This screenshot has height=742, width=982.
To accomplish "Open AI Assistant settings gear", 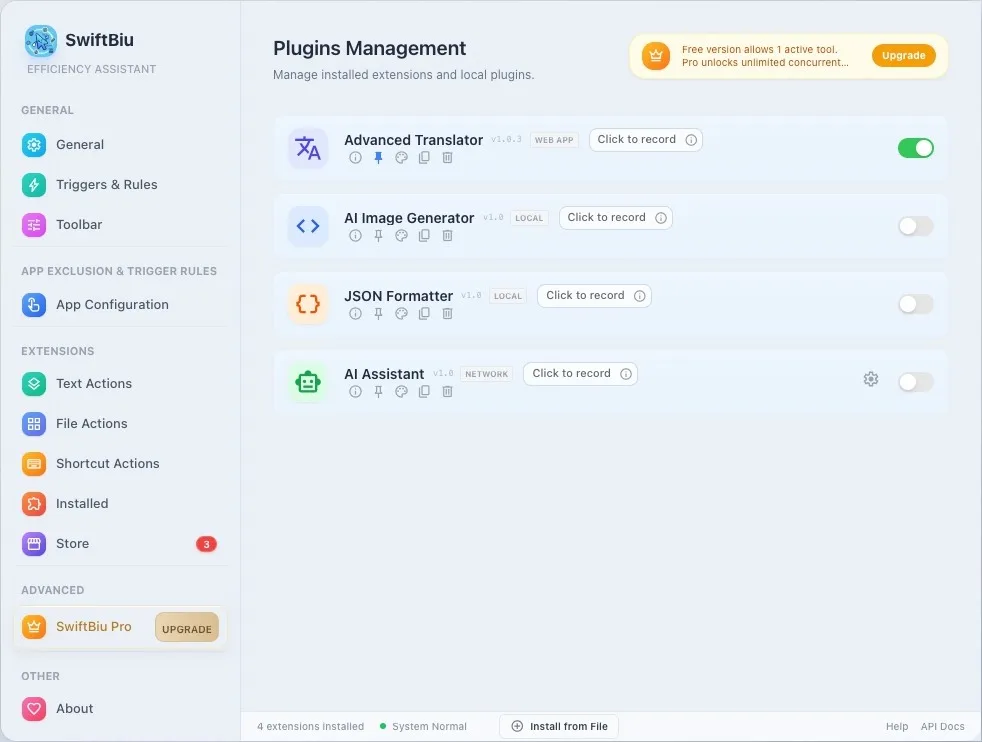I will coord(871,379).
